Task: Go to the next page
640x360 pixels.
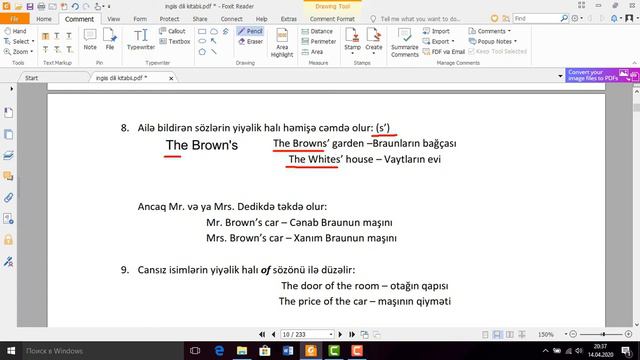Action: (x=340, y=335)
